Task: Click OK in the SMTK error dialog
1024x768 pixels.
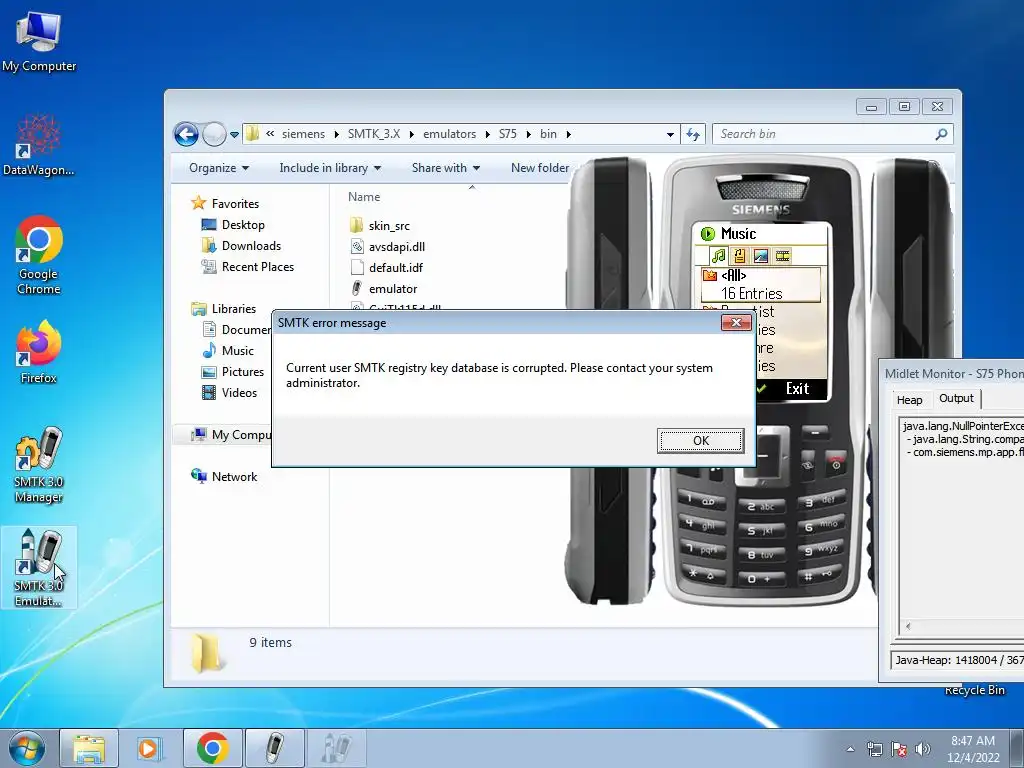Action: coord(701,441)
